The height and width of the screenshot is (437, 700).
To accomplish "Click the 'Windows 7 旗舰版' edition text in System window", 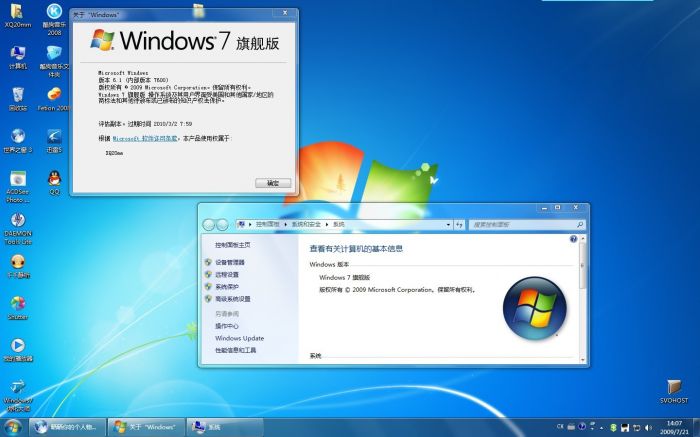I will point(345,277).
